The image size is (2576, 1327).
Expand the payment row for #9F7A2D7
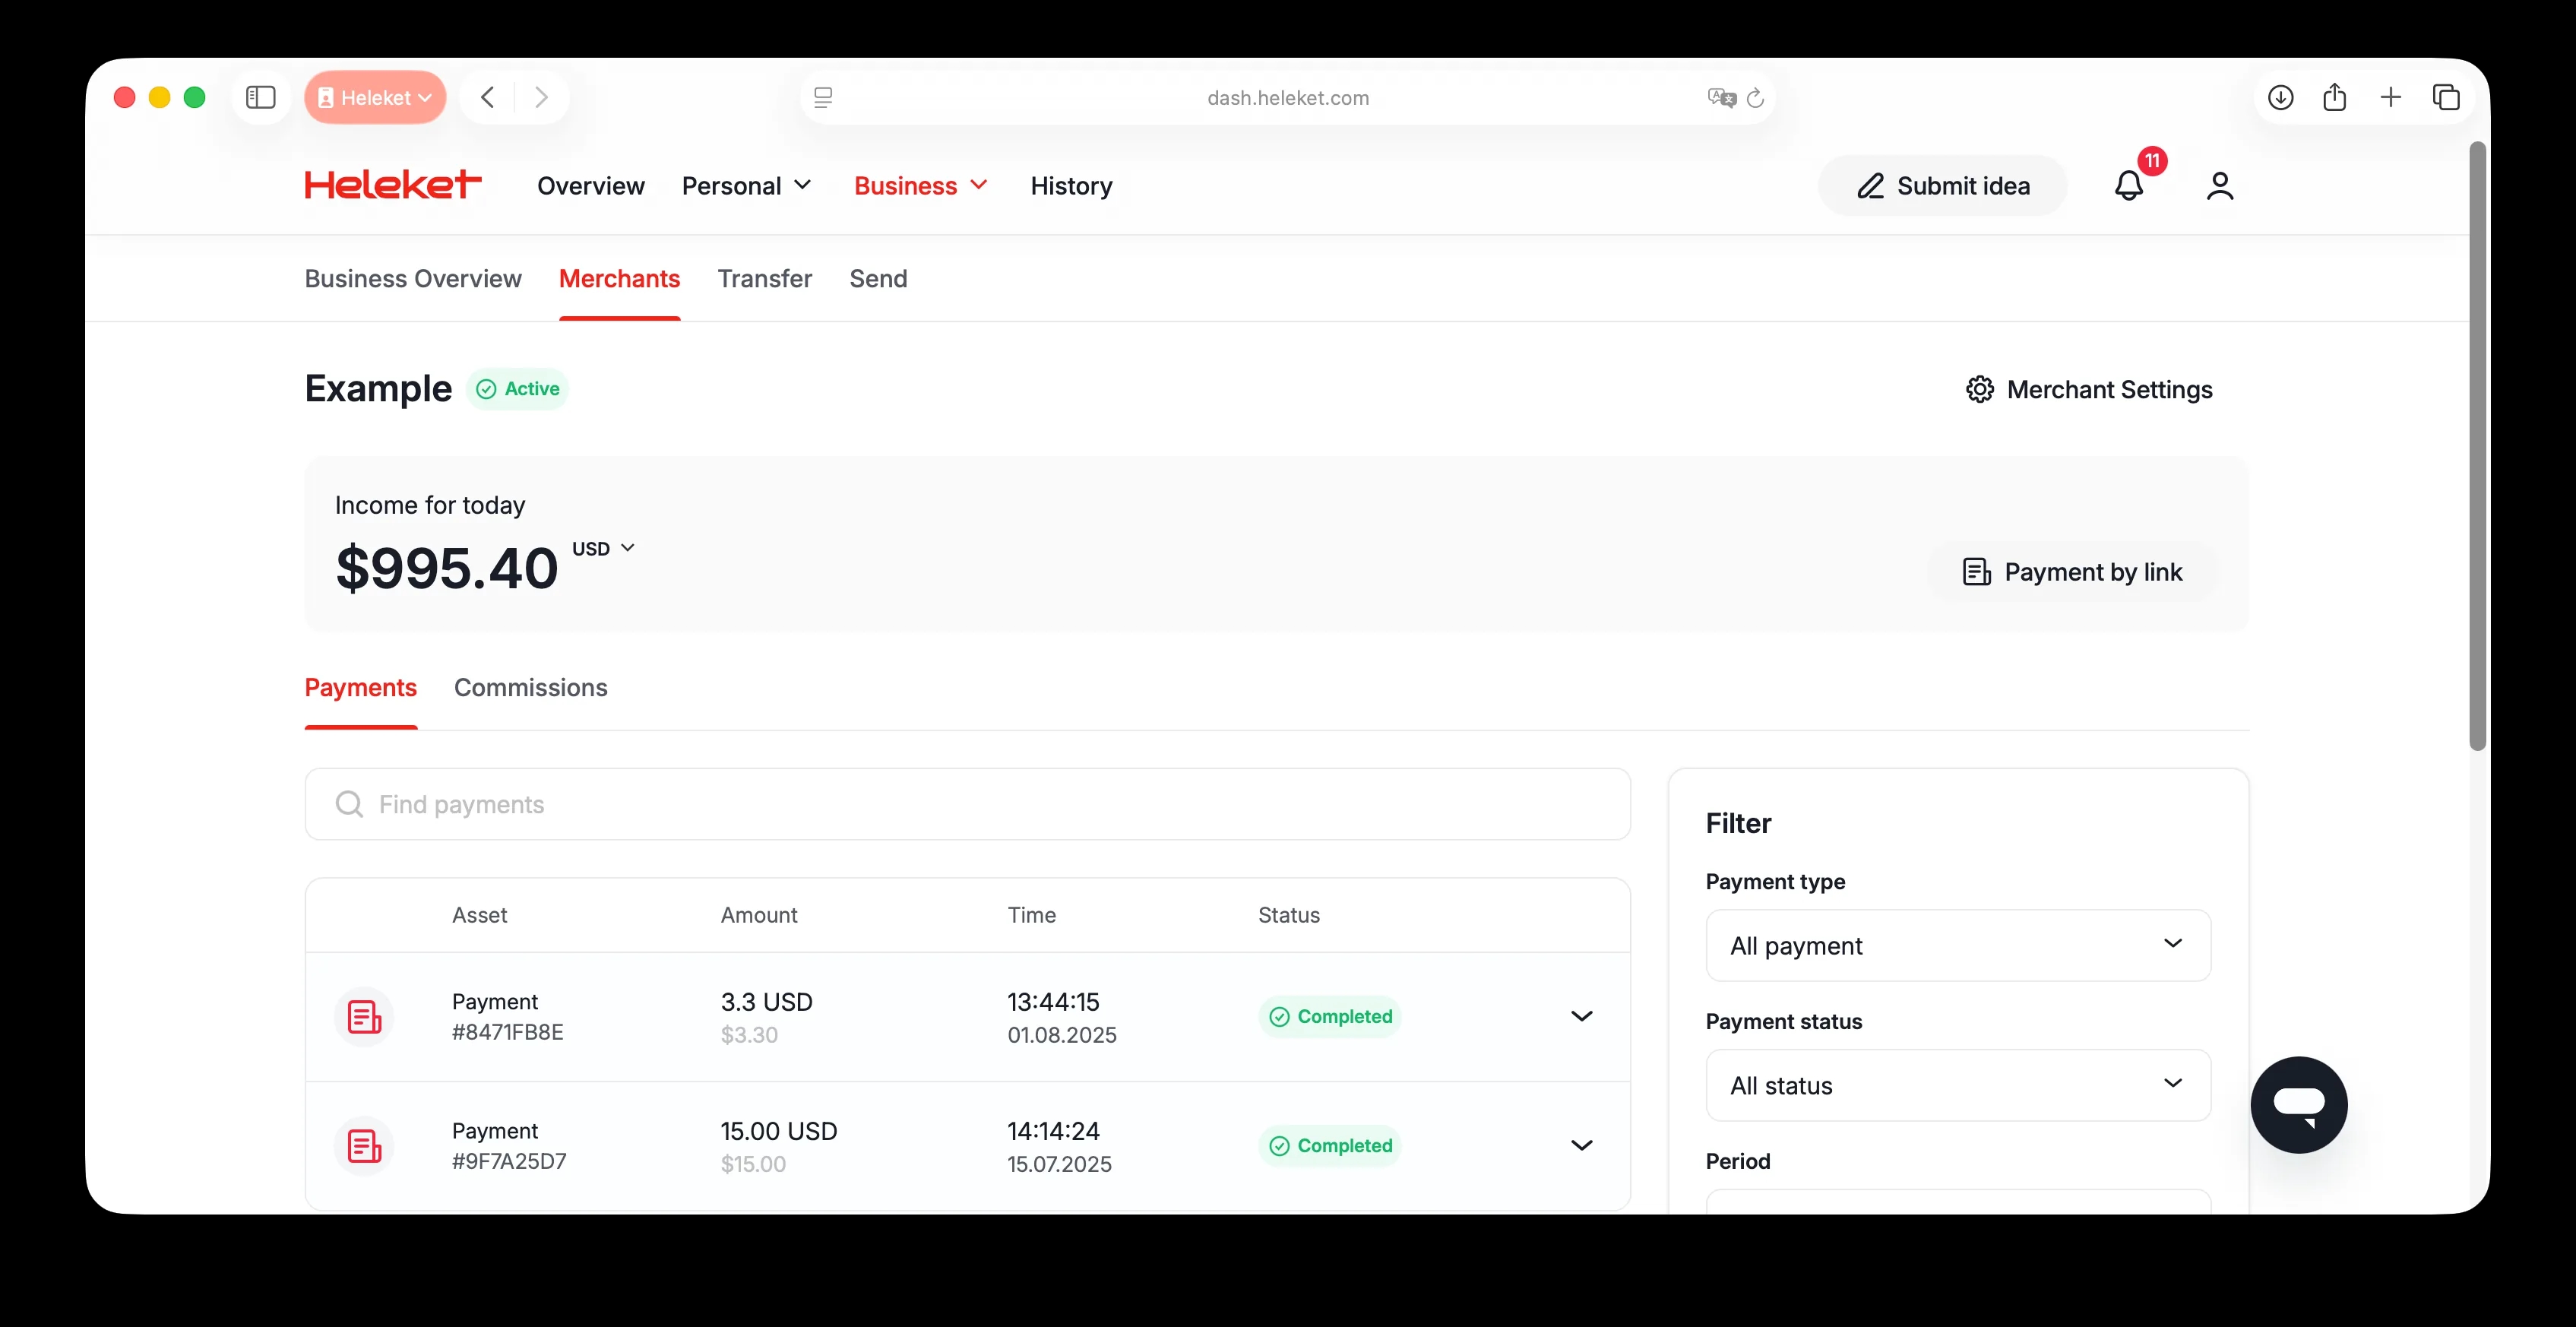click(x=1581, y=1145)
